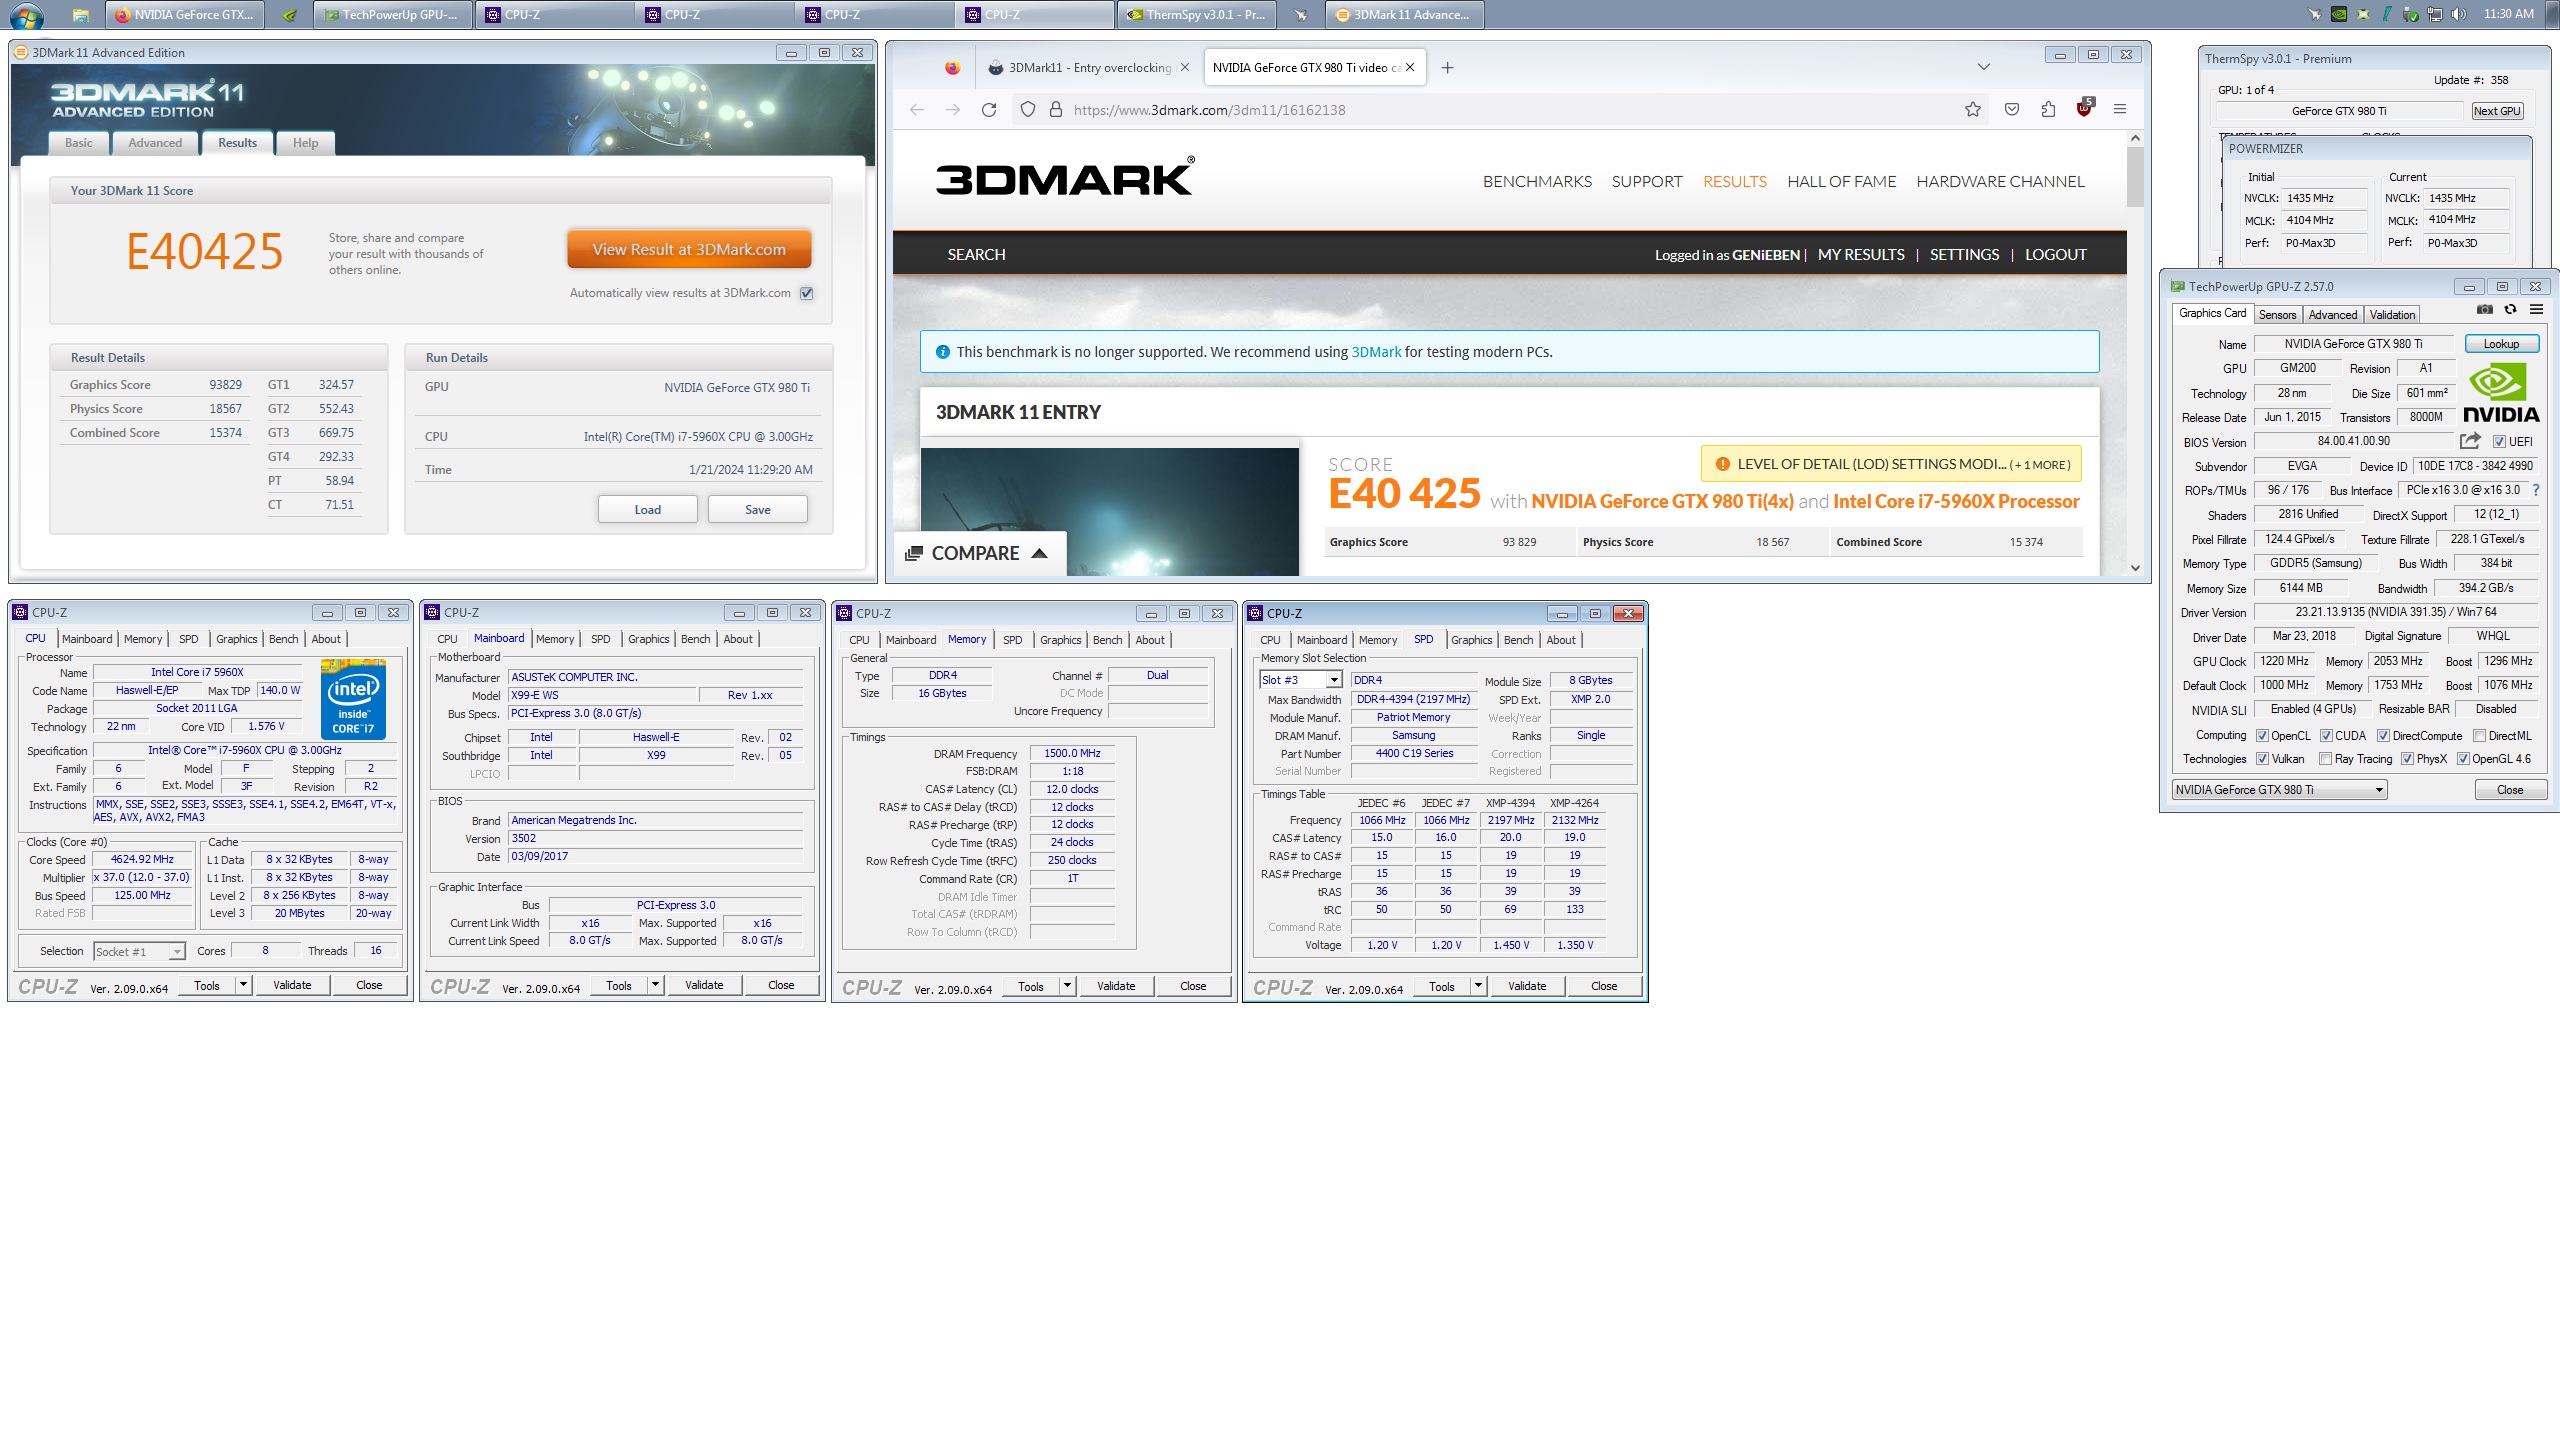
Task: Click the browser page vertical scrollbar thumb
Action: coord(2135,177)
